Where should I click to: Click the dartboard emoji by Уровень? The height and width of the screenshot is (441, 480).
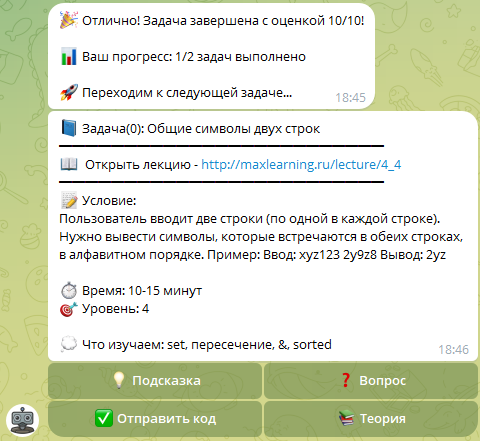[69, 309]
